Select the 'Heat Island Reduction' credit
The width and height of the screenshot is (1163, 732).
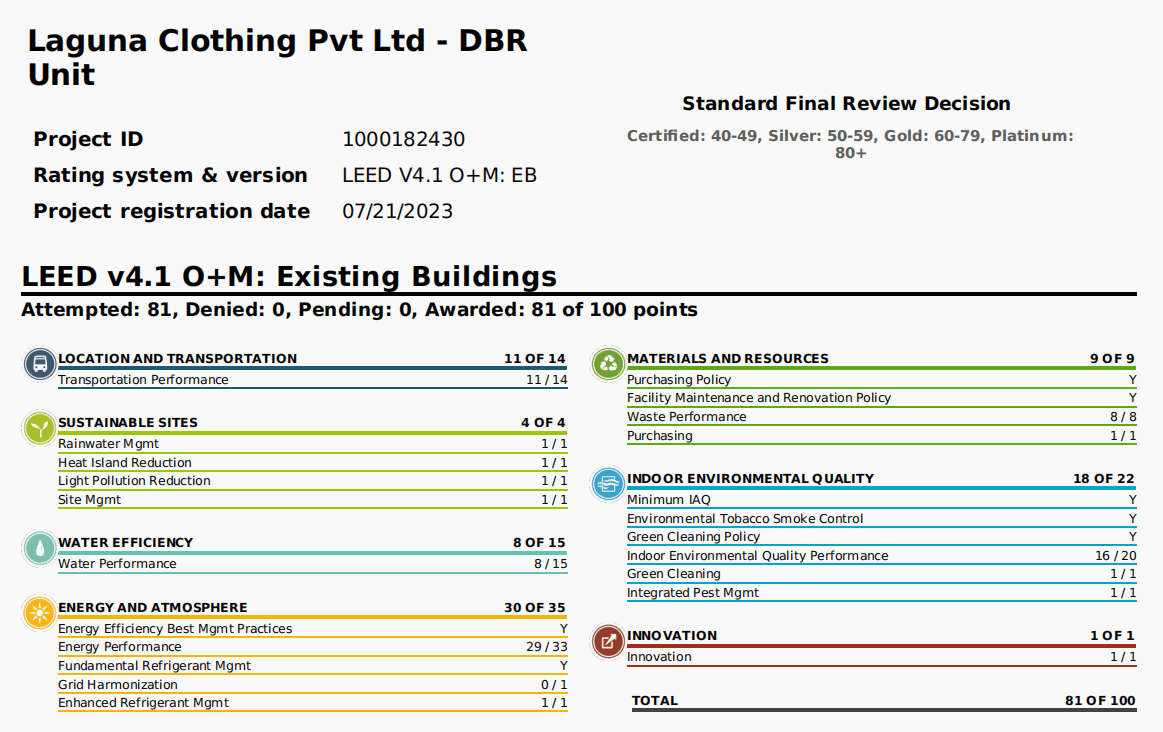point(125,463)
